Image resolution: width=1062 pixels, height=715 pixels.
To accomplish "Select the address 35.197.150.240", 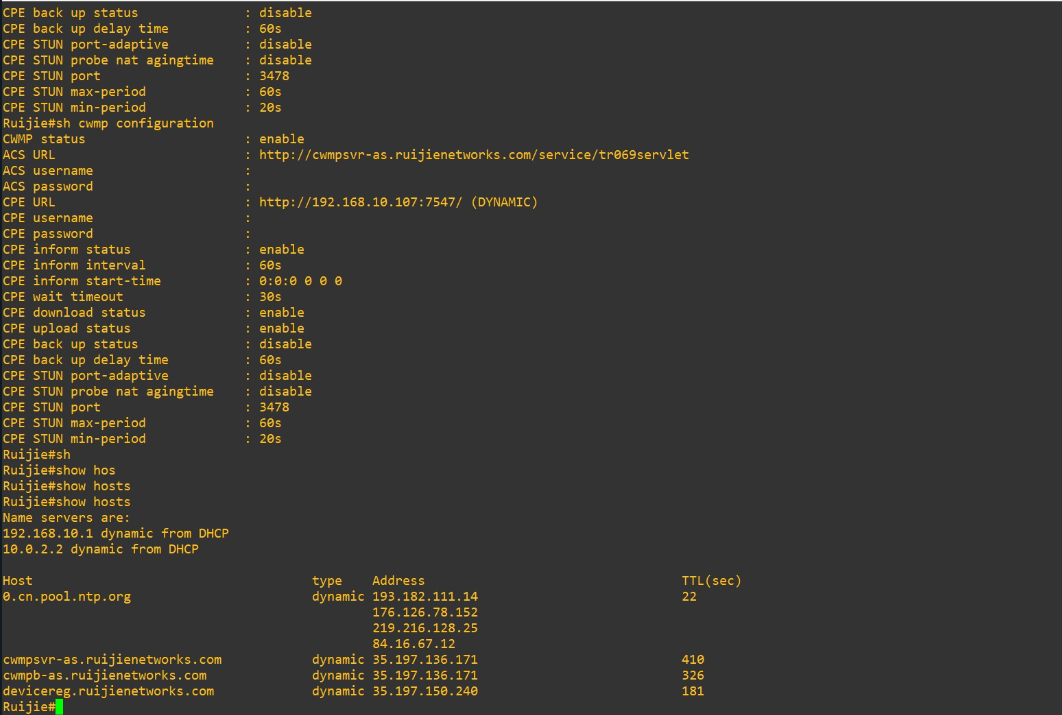I will click(424, 691).
